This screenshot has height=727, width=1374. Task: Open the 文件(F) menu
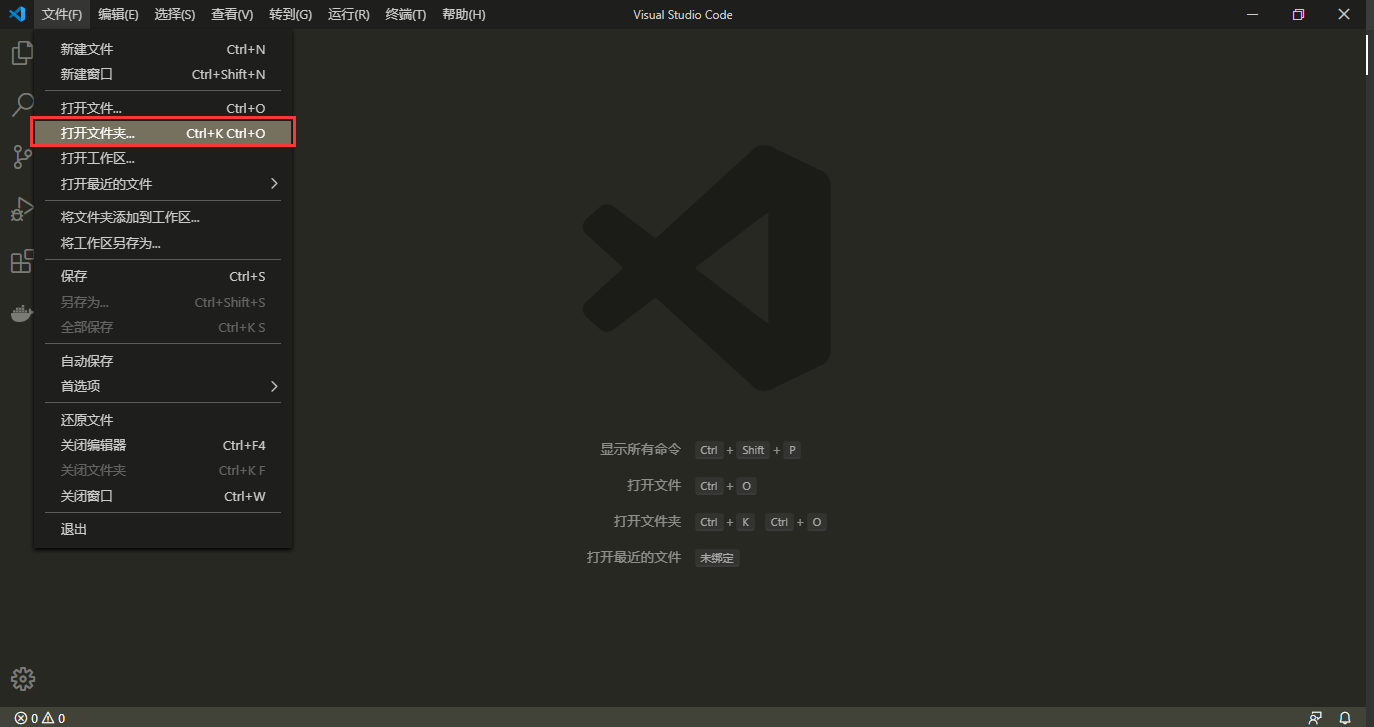61,14
